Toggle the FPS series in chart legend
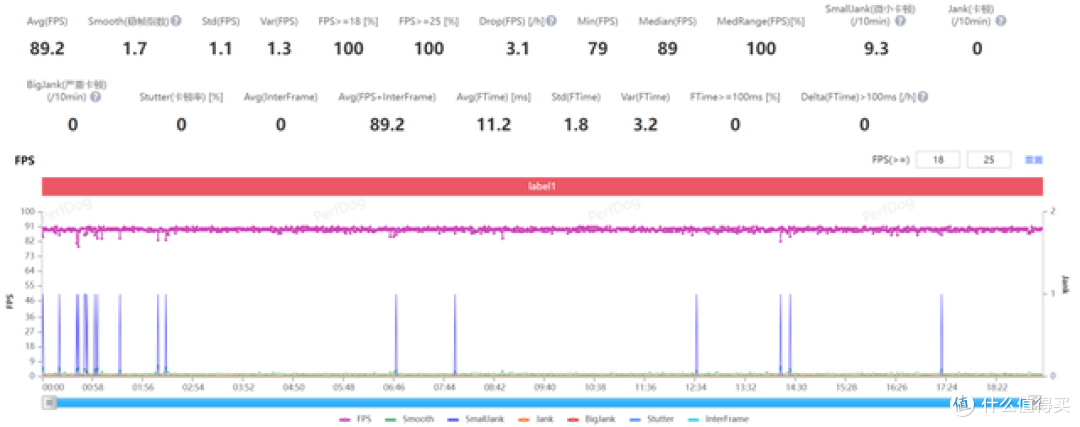 [354, 419]
